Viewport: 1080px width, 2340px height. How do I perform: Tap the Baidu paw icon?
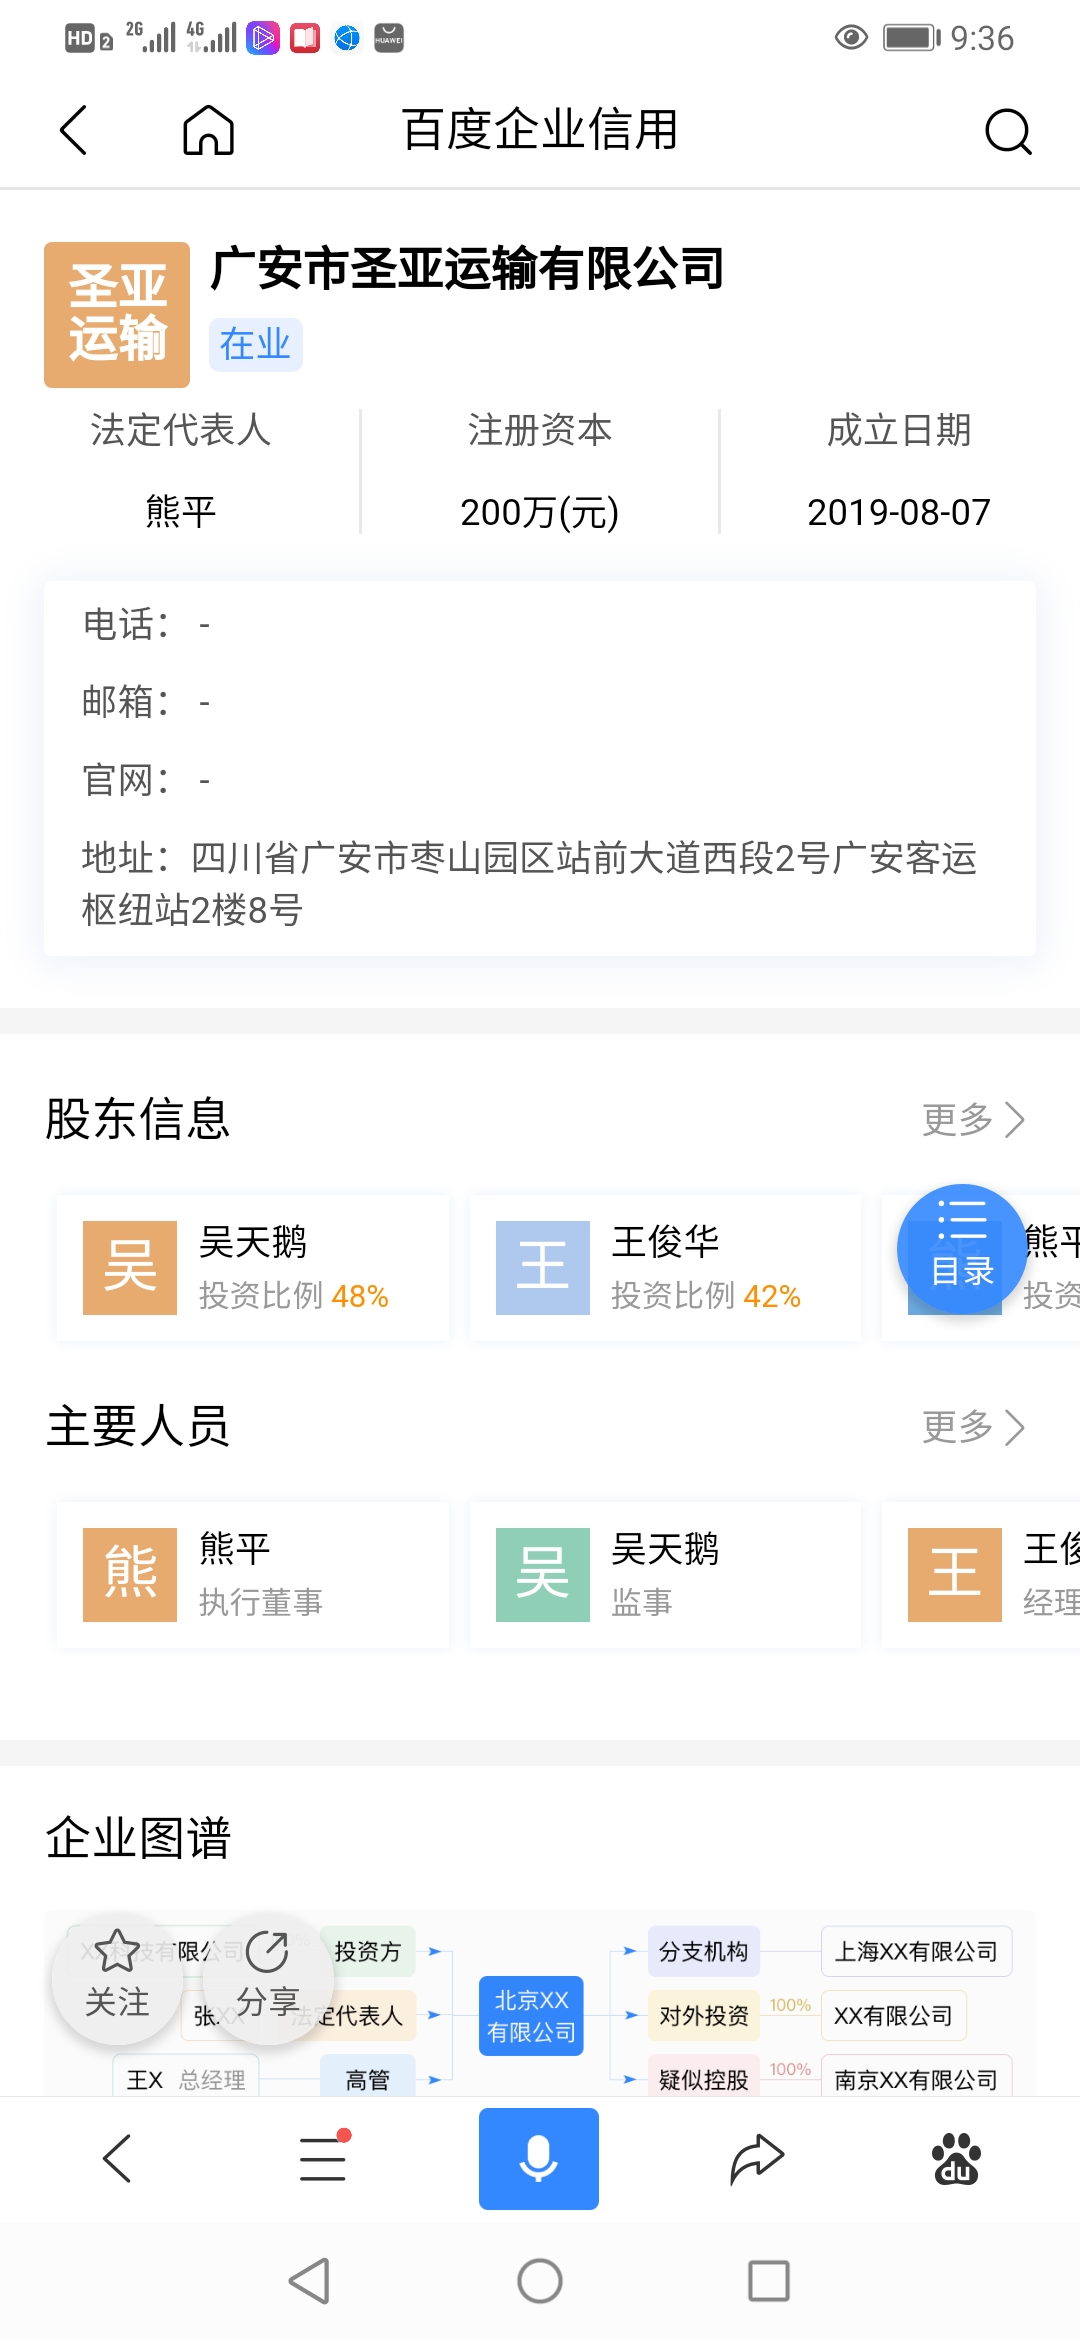[x=956, y=2158]
